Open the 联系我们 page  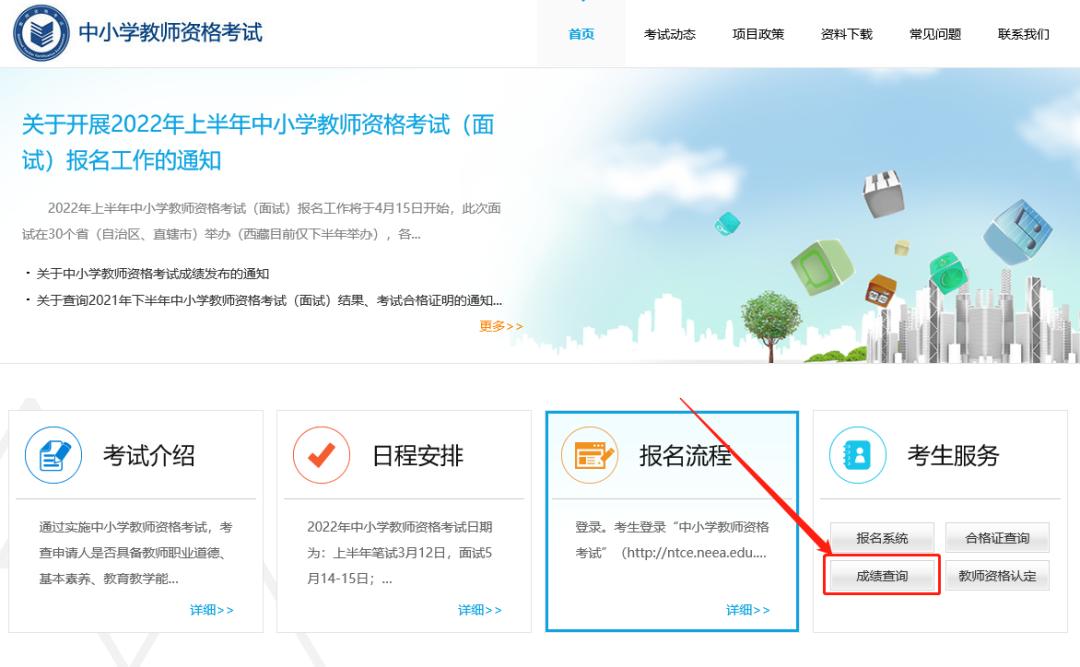(1022, 33)
